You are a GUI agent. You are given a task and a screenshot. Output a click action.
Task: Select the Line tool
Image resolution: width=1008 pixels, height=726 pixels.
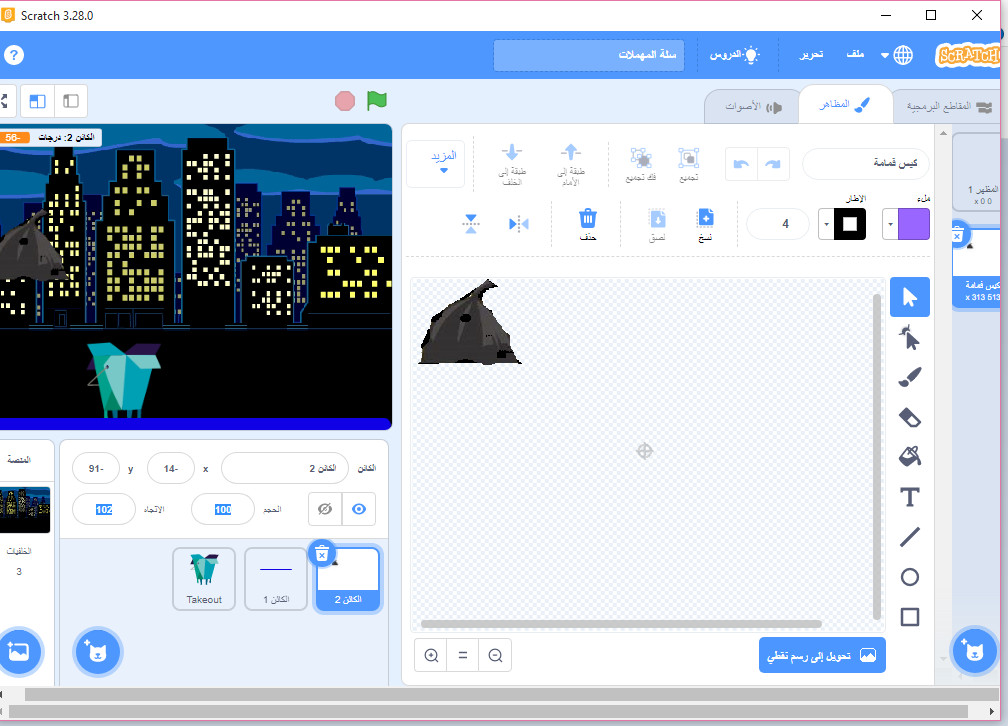909,537
